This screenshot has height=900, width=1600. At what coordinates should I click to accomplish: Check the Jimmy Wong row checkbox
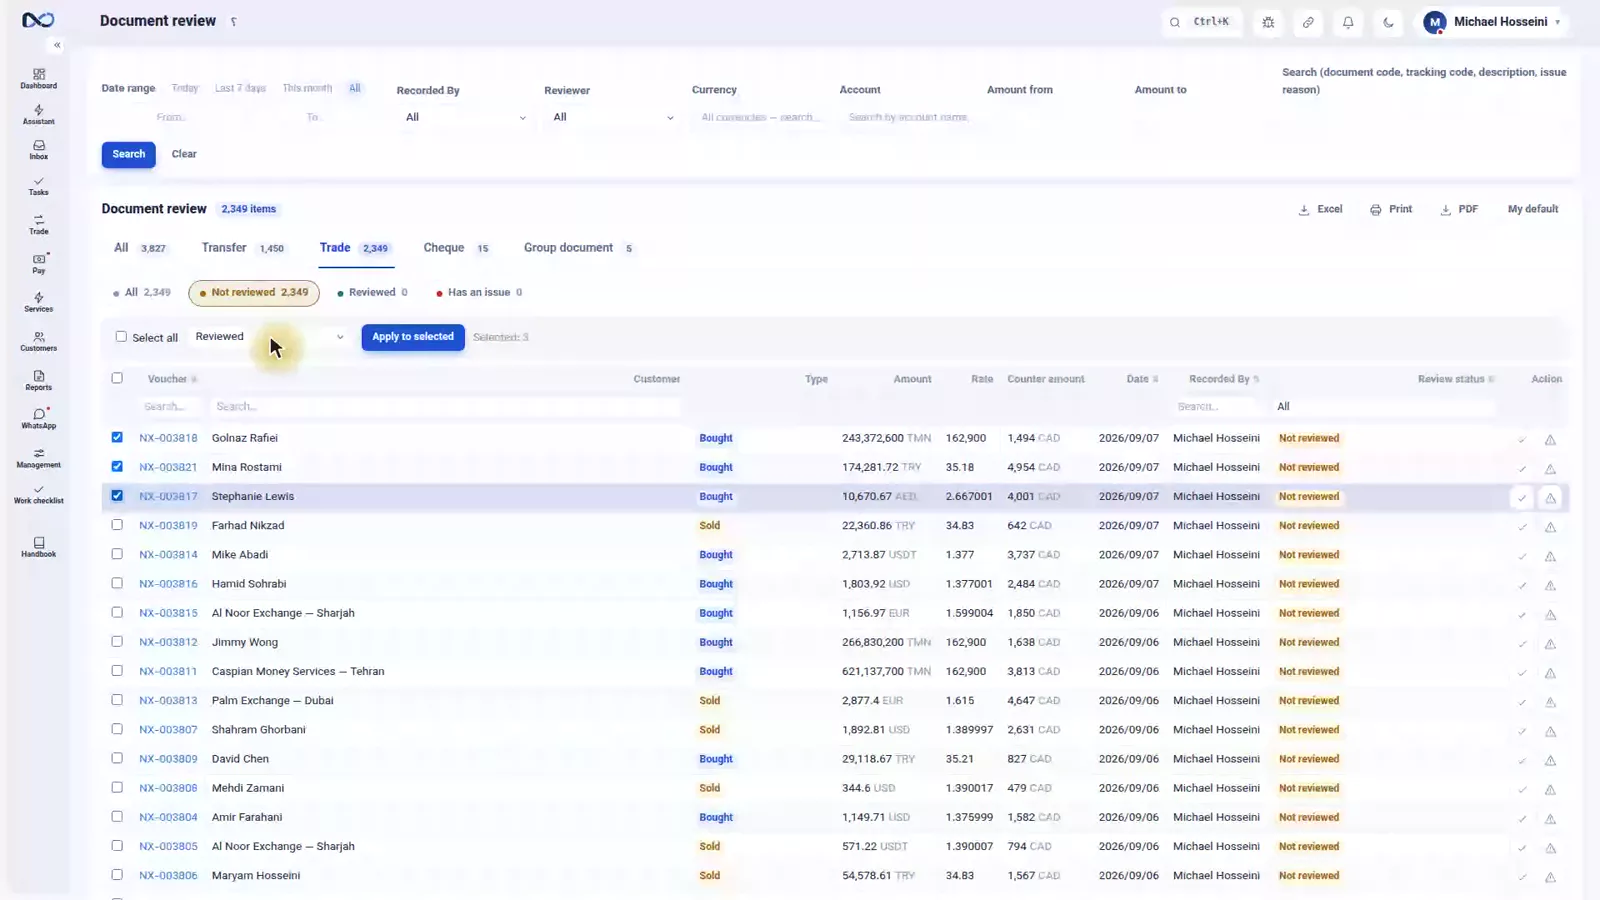[x=117, y=641]
